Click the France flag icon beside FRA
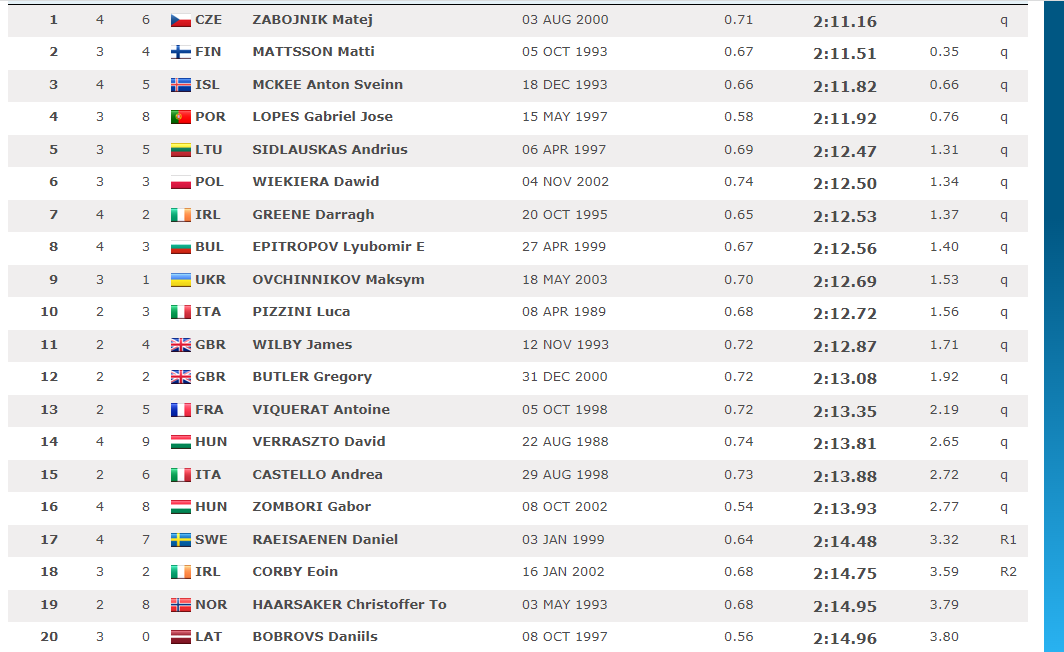1064x652 pixels. 180,410
